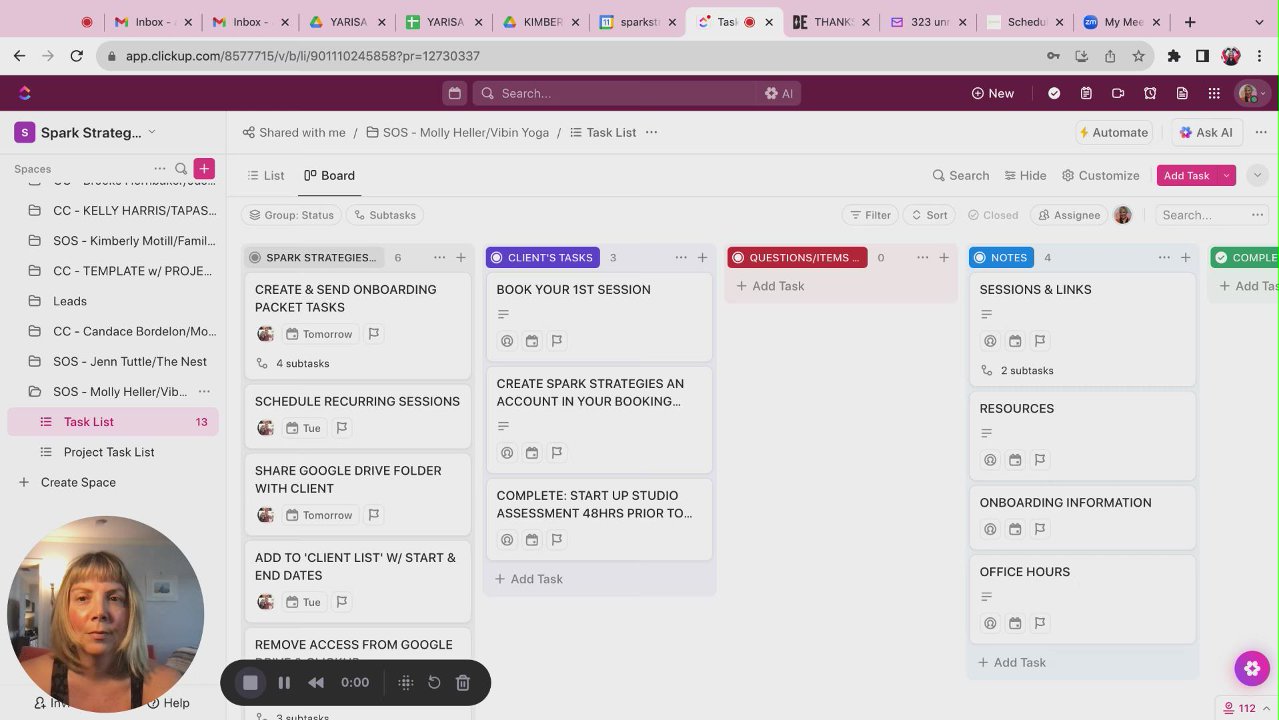Collapse the header using the round chevron button

[x=1258, y=175]
